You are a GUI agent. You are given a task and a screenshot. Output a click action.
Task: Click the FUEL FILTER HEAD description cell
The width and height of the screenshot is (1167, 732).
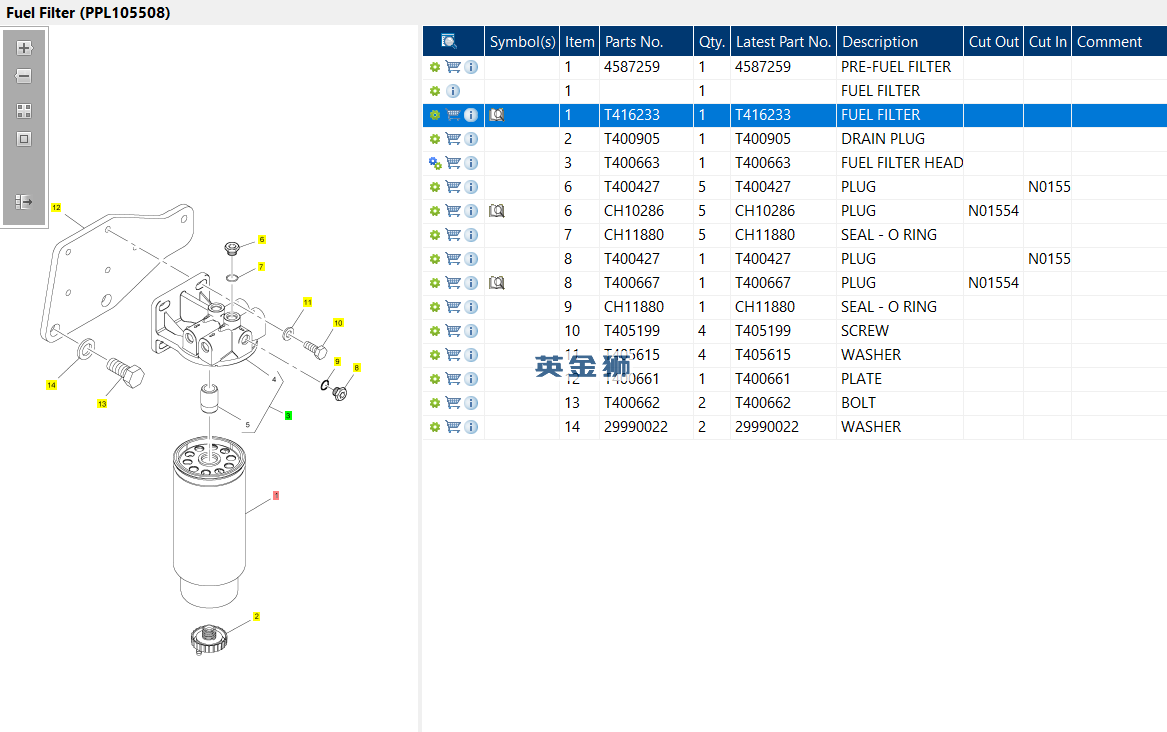coord(901,163)
